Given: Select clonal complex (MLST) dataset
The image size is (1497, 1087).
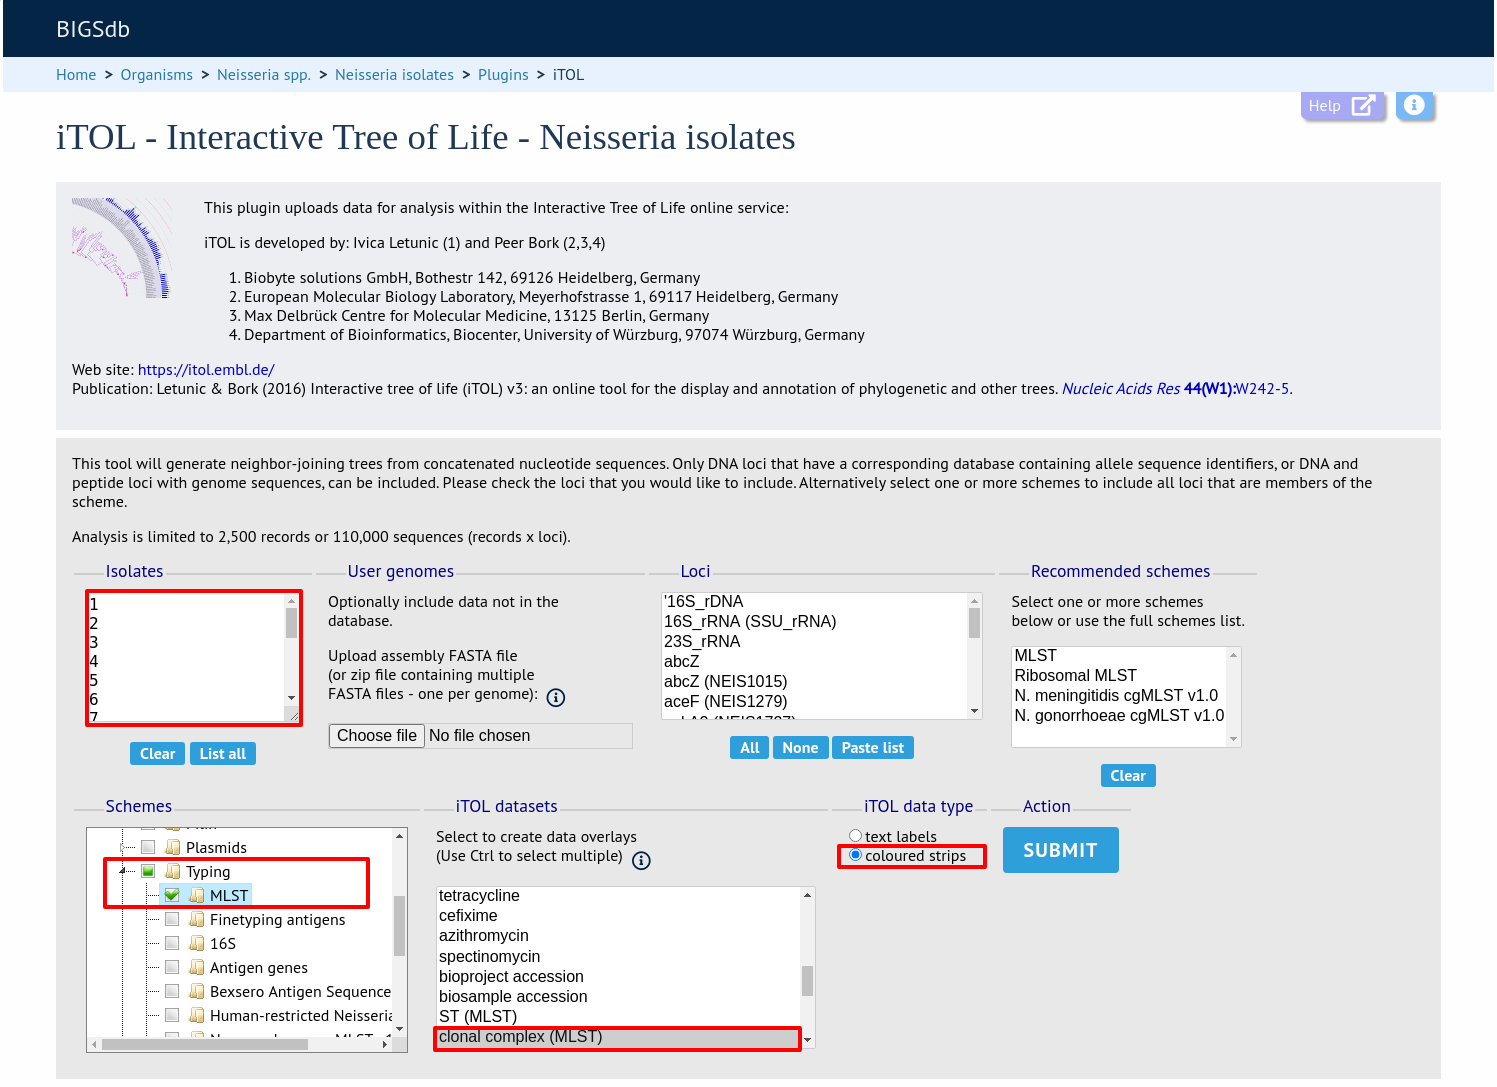Looking at the screenshot, I should click(x=619, y=1037).
